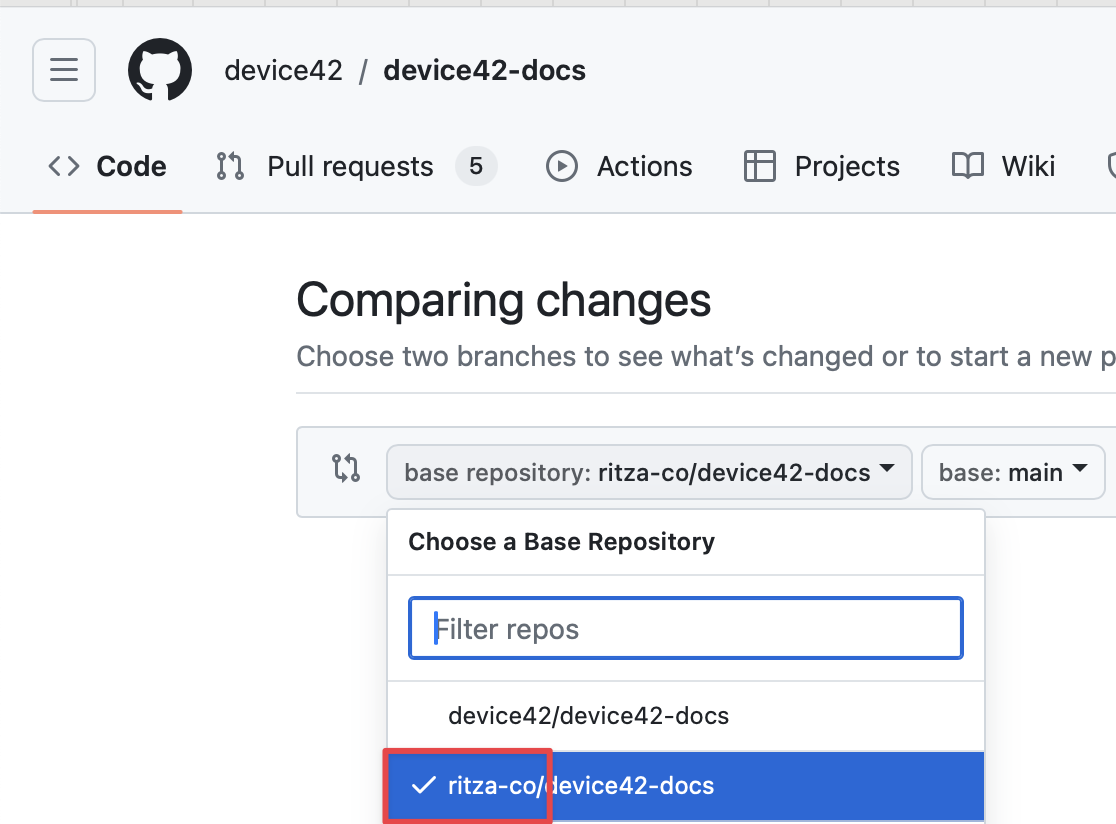Click the Filter repos text field
Viewport: 1116px width, 824px height.
(x=686, y=629)
